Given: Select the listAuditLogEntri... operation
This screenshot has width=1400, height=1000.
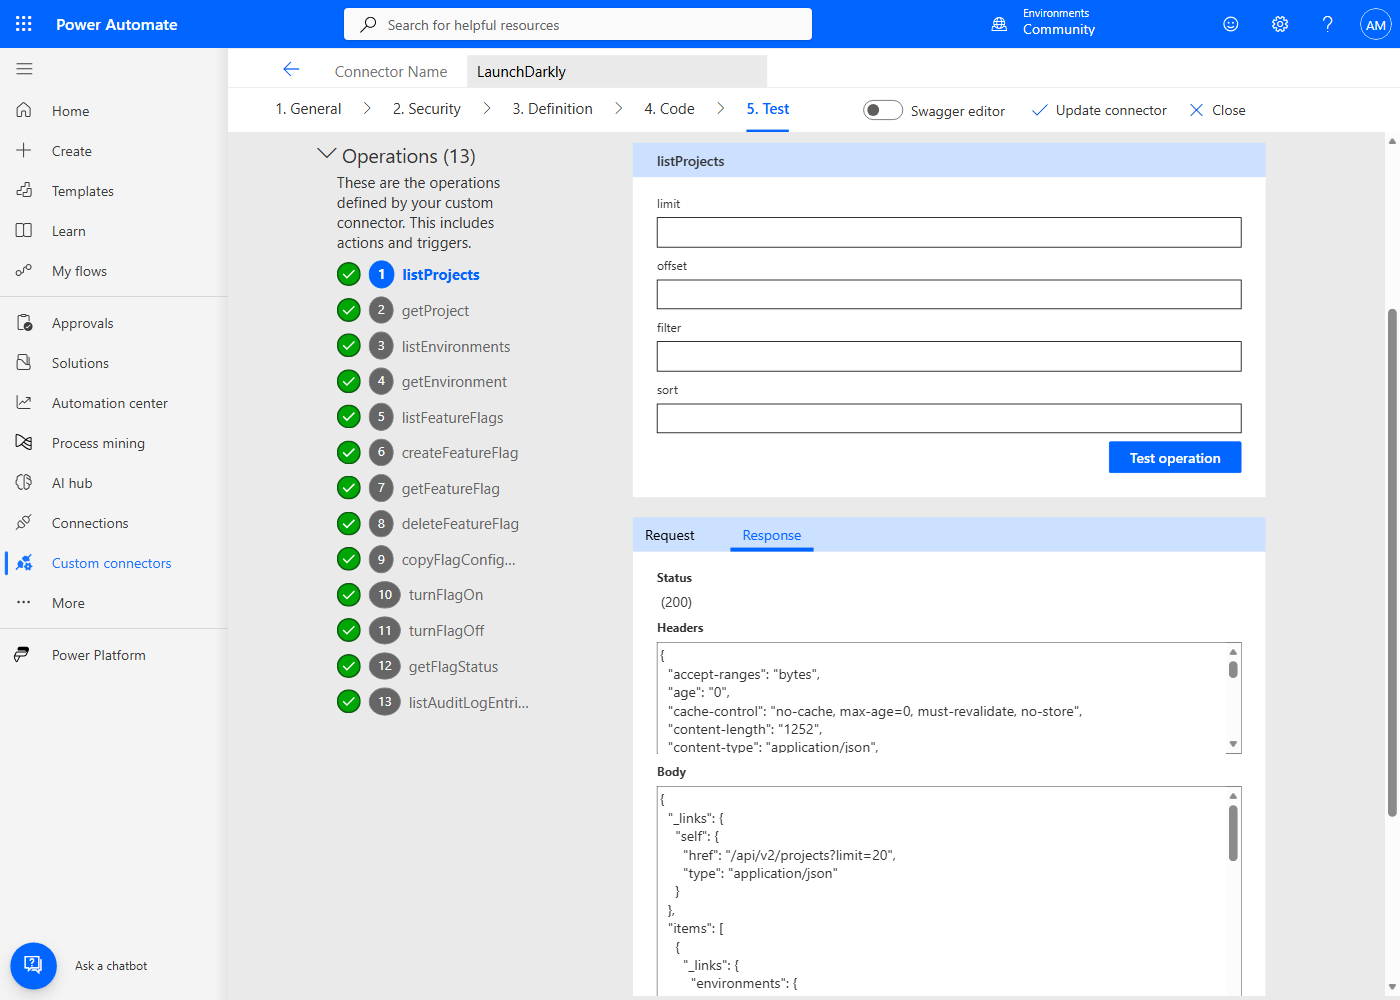Looking at the screenshot, I should [469, 703].
